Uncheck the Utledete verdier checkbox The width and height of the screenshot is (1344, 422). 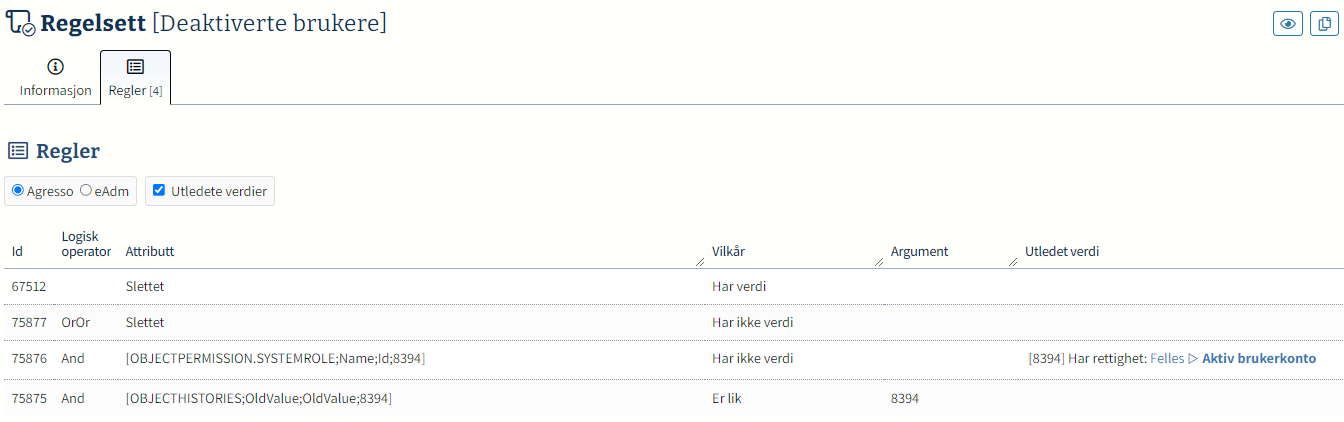[x=159, y=190]
